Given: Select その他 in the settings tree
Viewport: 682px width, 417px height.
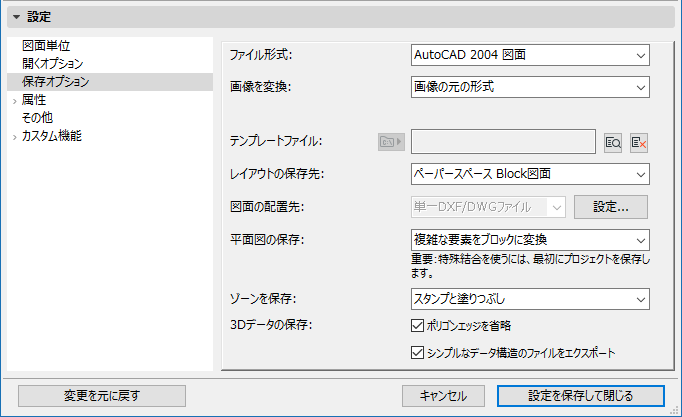Looking at the screenshot, I should pos(37,117).
